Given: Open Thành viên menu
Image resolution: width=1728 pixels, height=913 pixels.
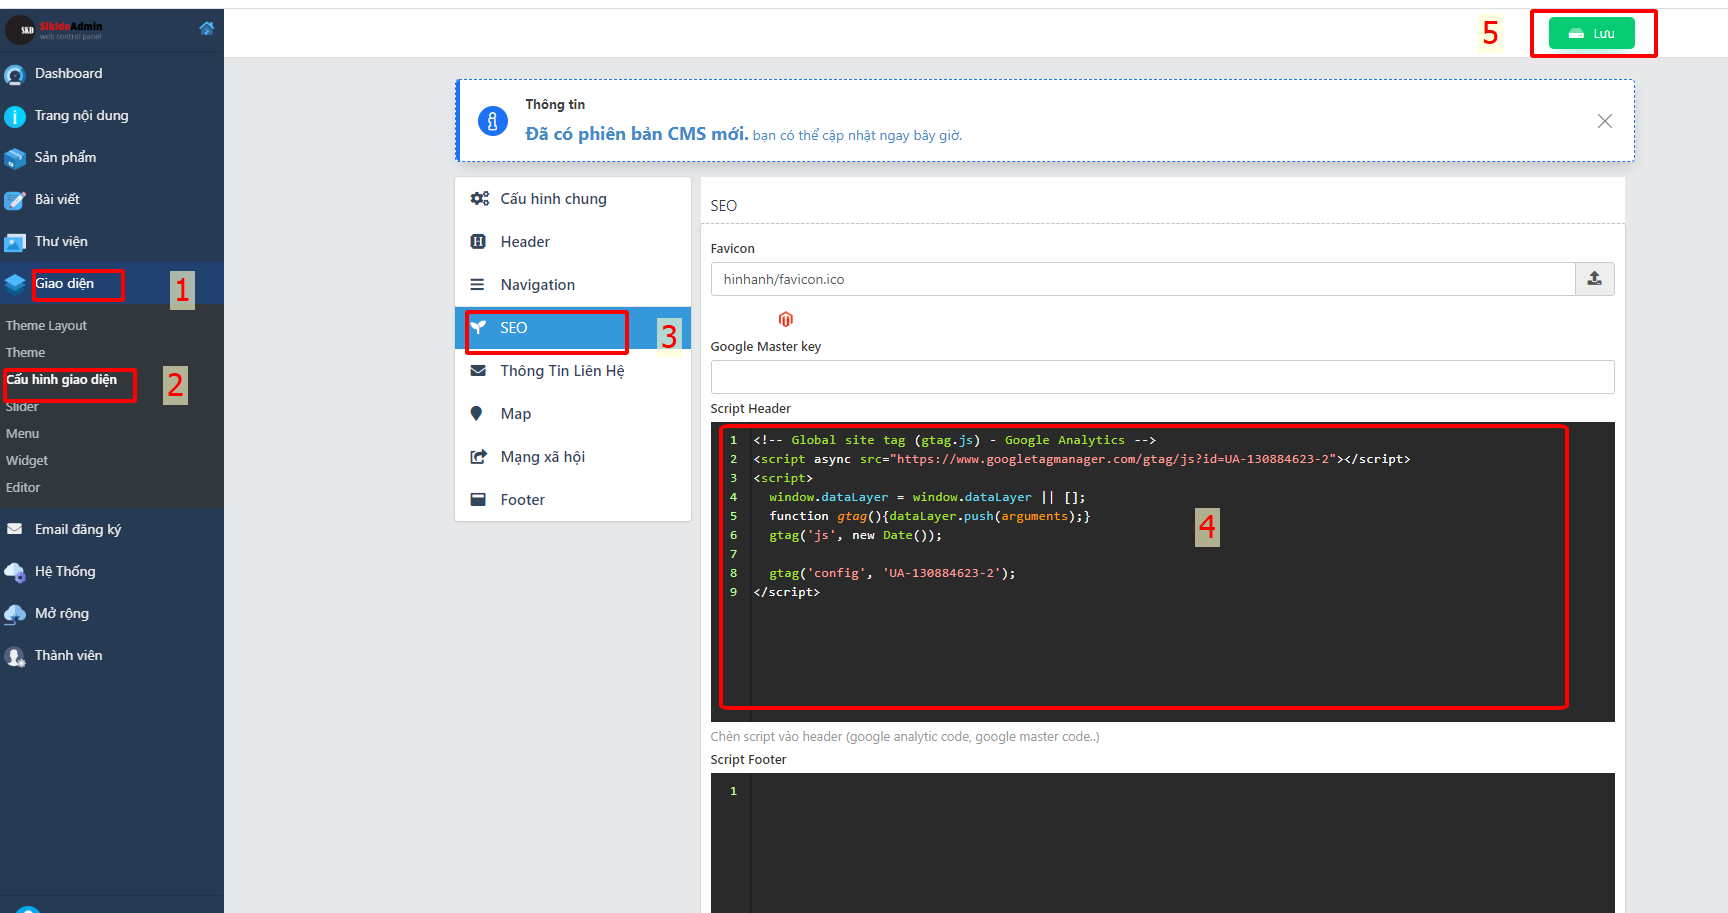Looking at the screenshot, I should (x=112, y=656).
